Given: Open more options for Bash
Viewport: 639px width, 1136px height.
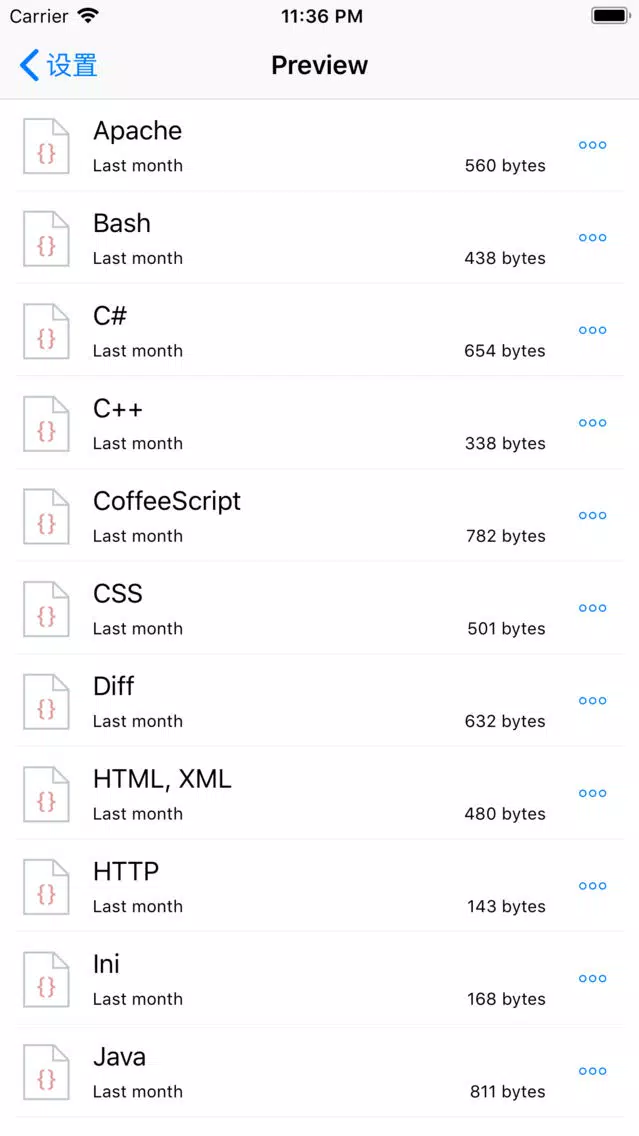Looking at the screenshot, I should point(592,238).
